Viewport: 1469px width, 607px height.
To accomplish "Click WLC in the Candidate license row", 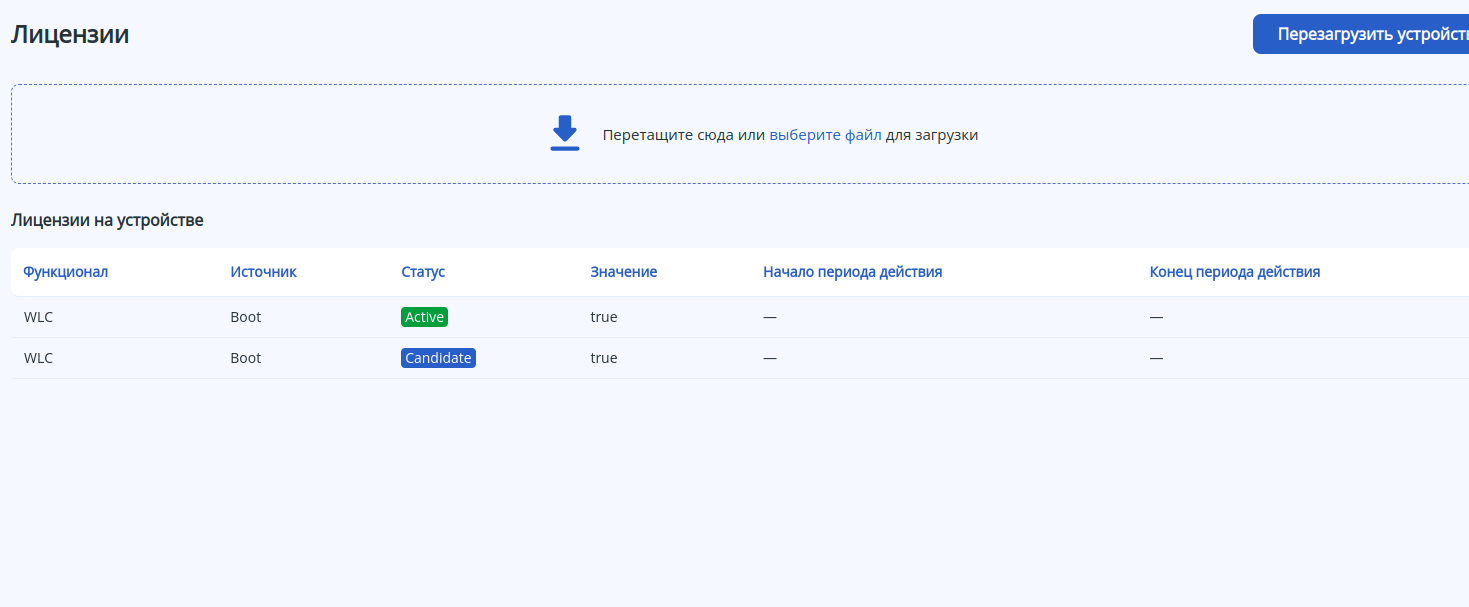I will pos(38,358).
